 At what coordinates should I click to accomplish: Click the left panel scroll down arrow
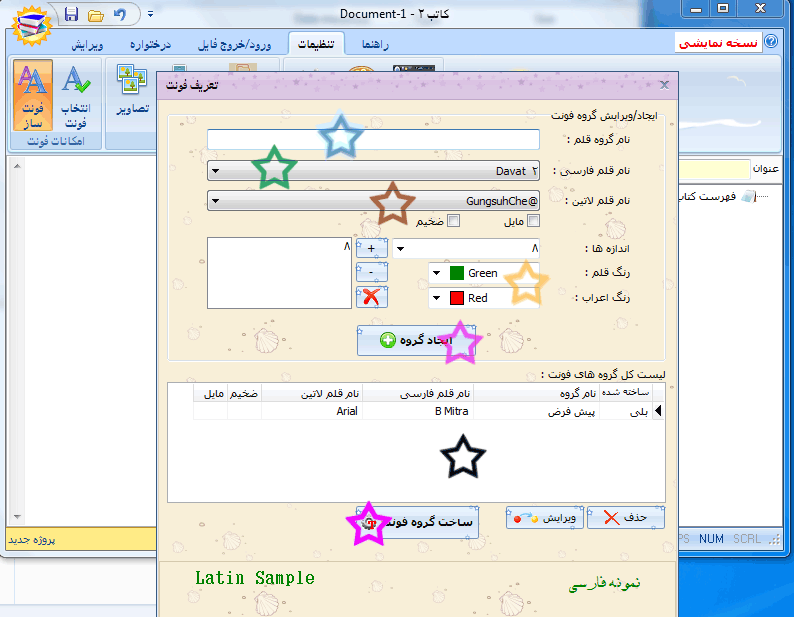pyautogui.click(x=17, y=517)
